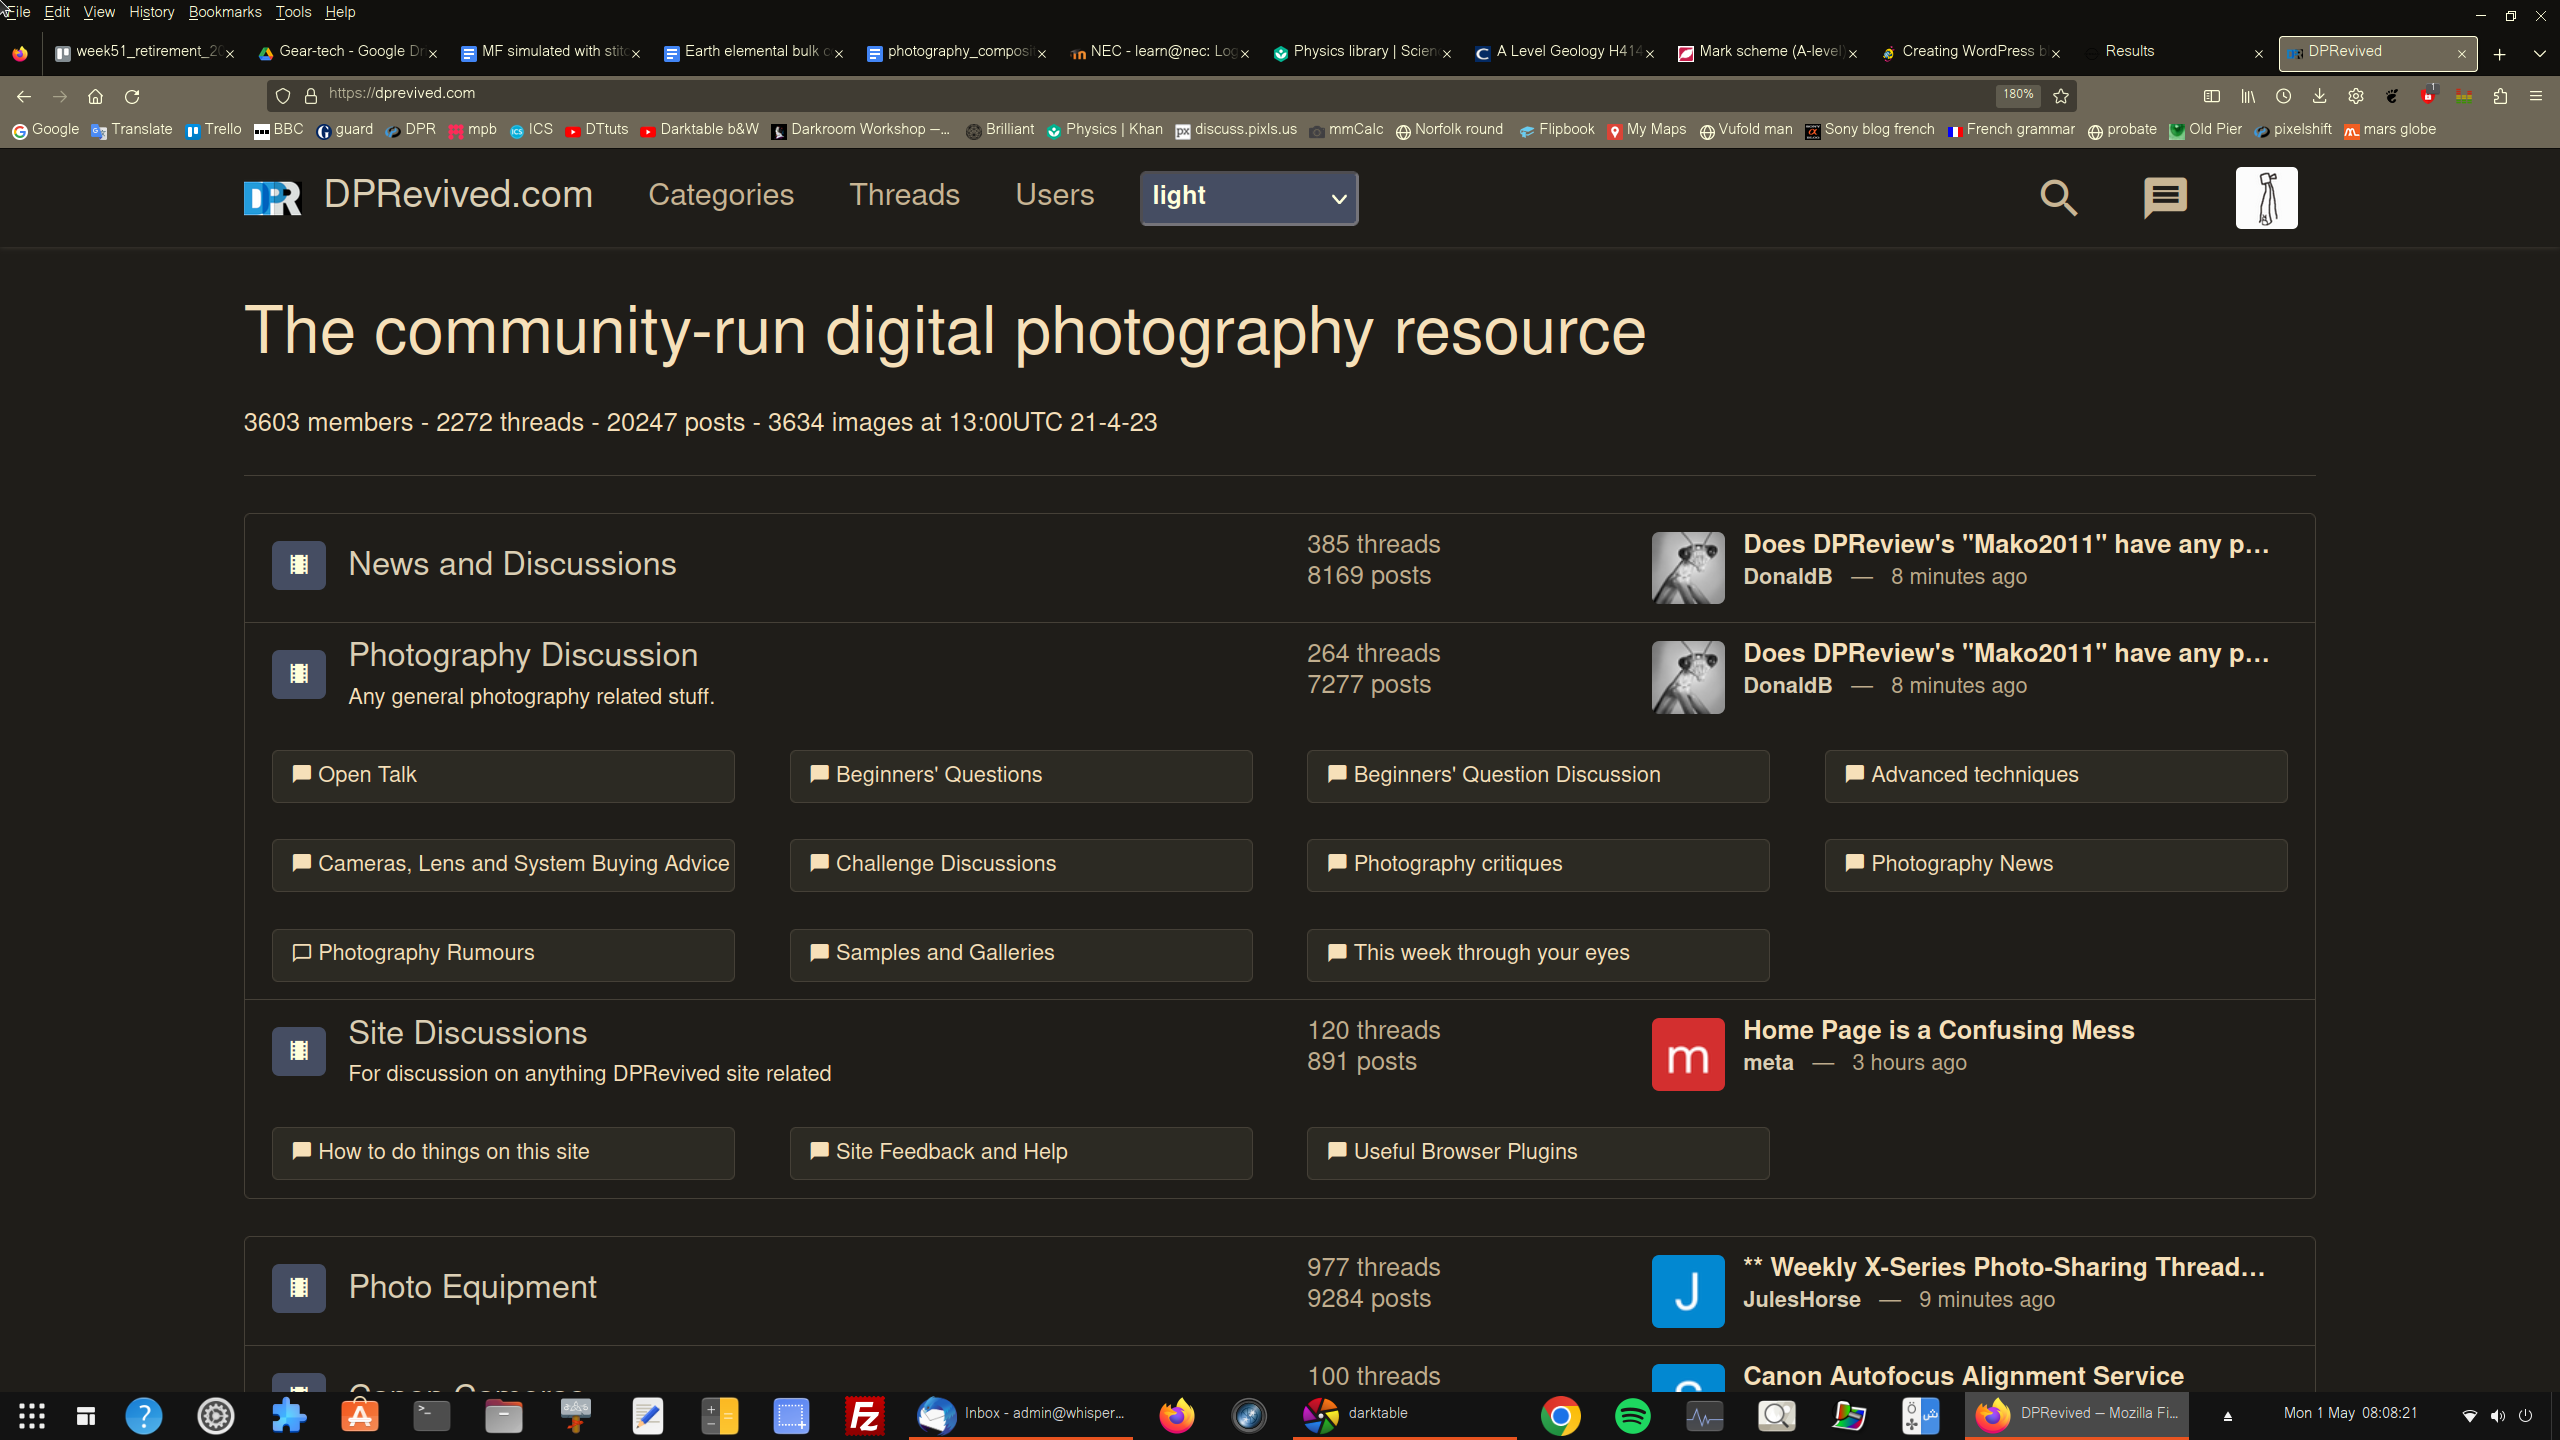Open the Beginners' Questions subforum
The width and height of the screenshot is (2560, 1440).
click(x=1020, y=775)
